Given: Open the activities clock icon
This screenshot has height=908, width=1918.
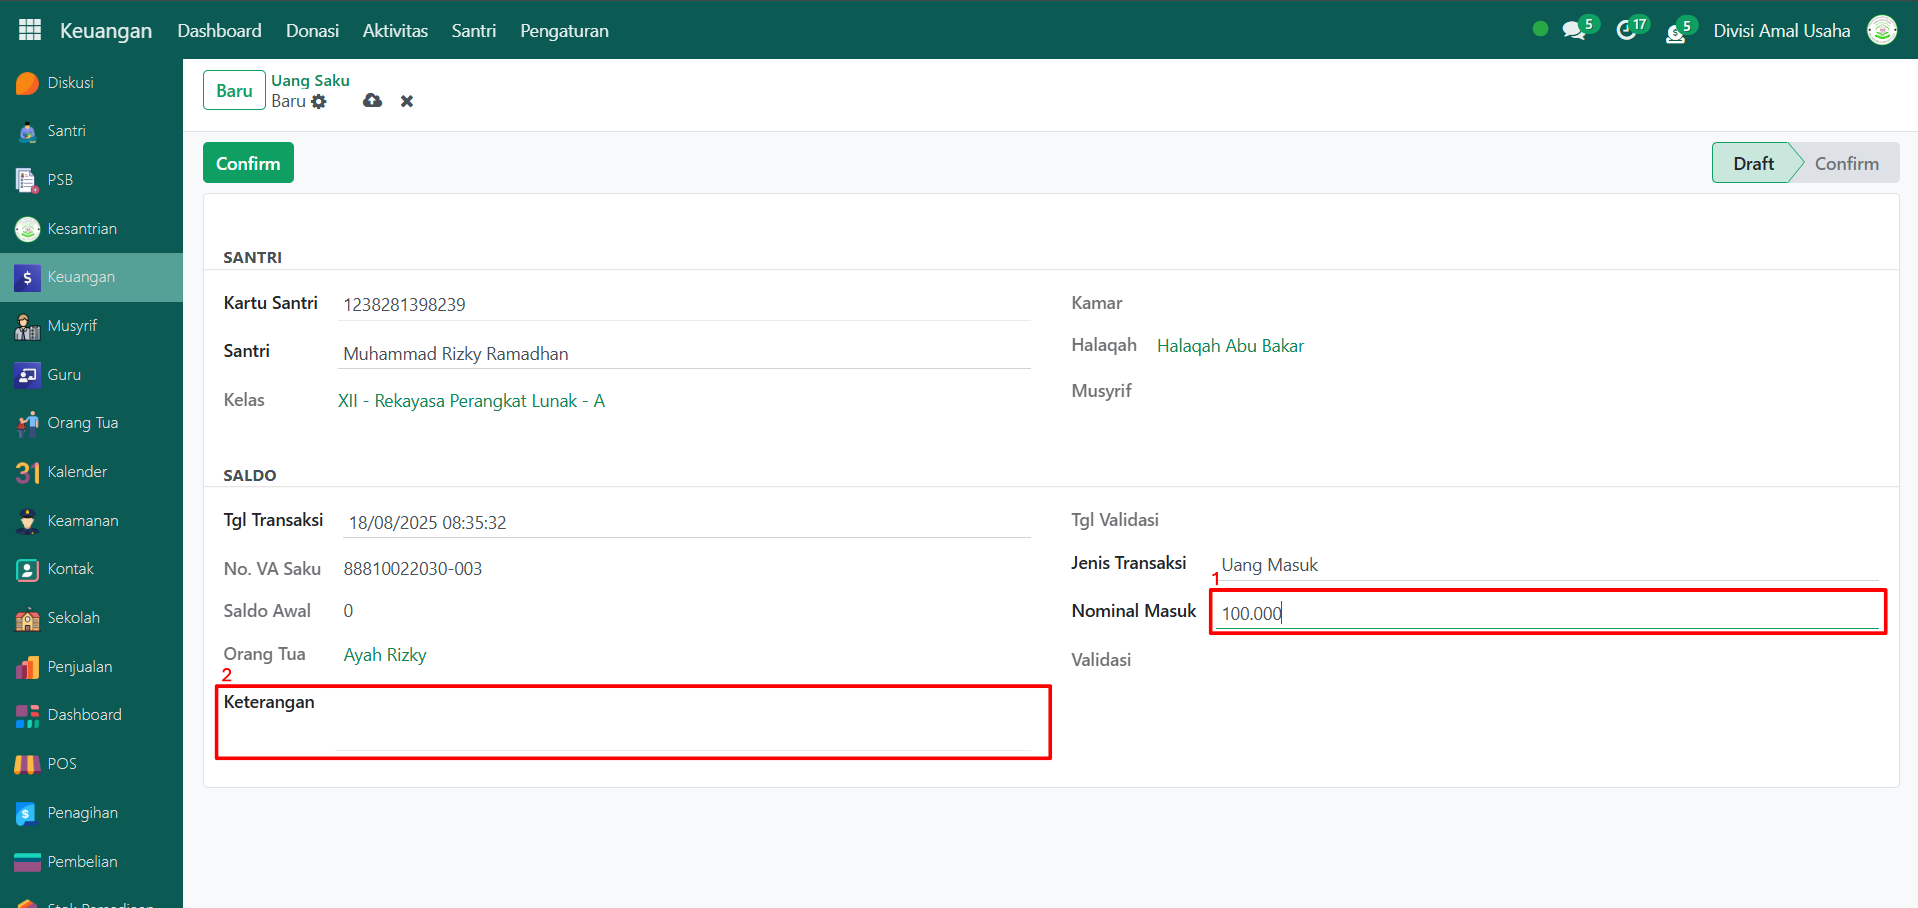Looking at the screenshot, I should [1627, 31].
